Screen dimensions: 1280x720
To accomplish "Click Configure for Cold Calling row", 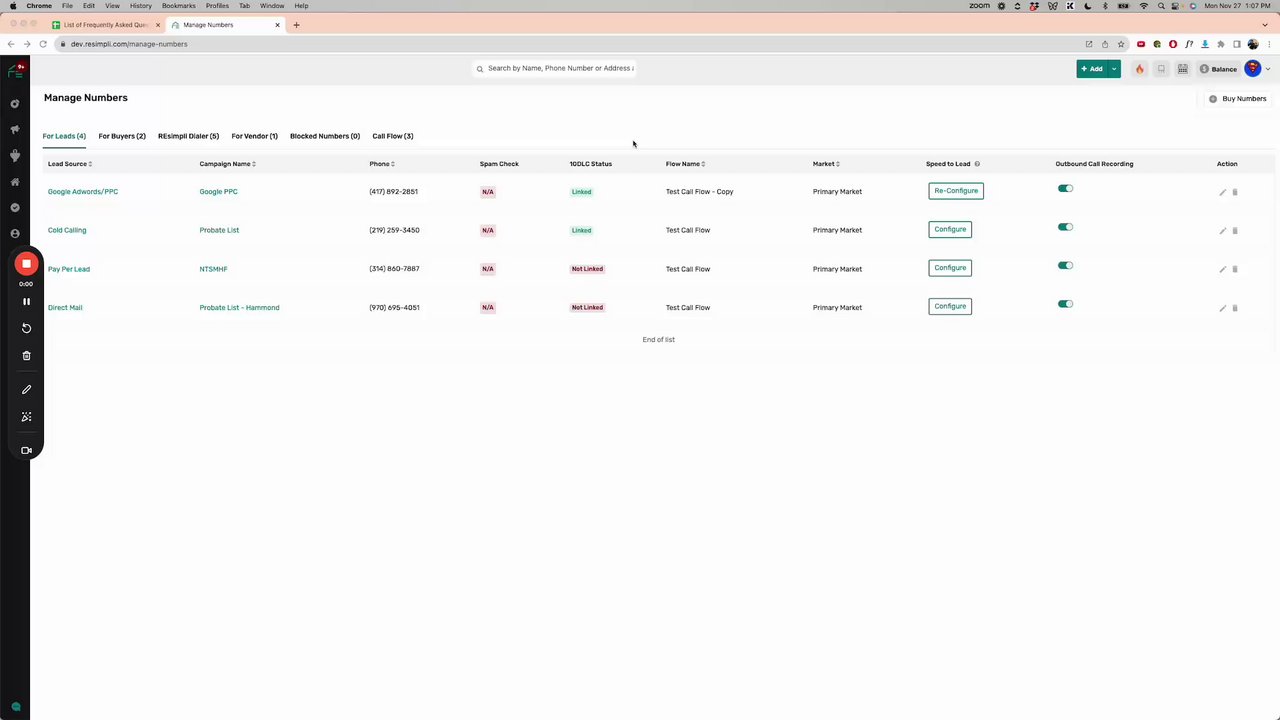I will pos(950,230).
